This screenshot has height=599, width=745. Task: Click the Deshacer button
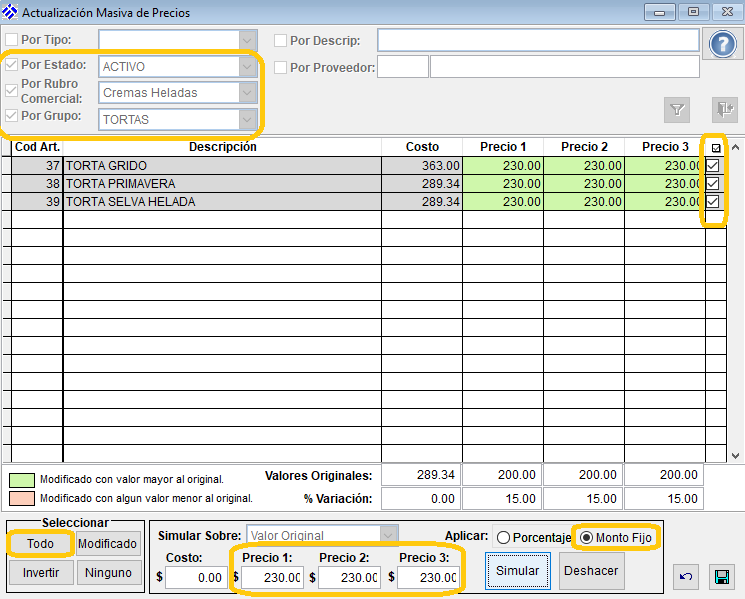(591, 571)
